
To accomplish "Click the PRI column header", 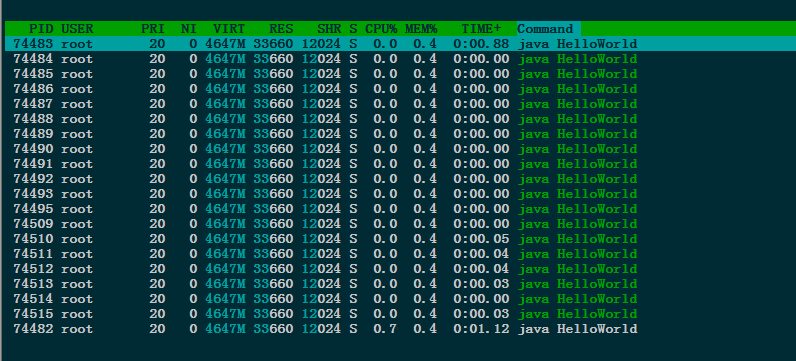I will pos(153,29).
